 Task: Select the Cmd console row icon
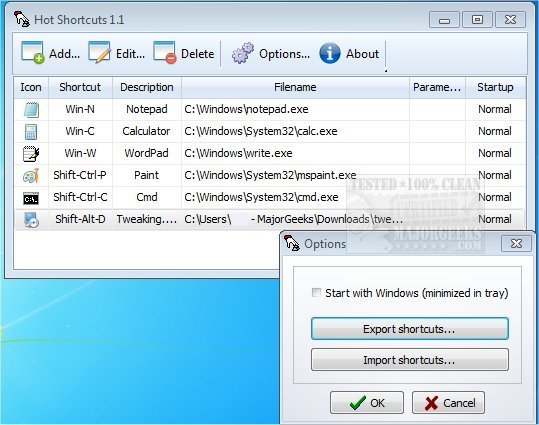[x=31, y=198]
